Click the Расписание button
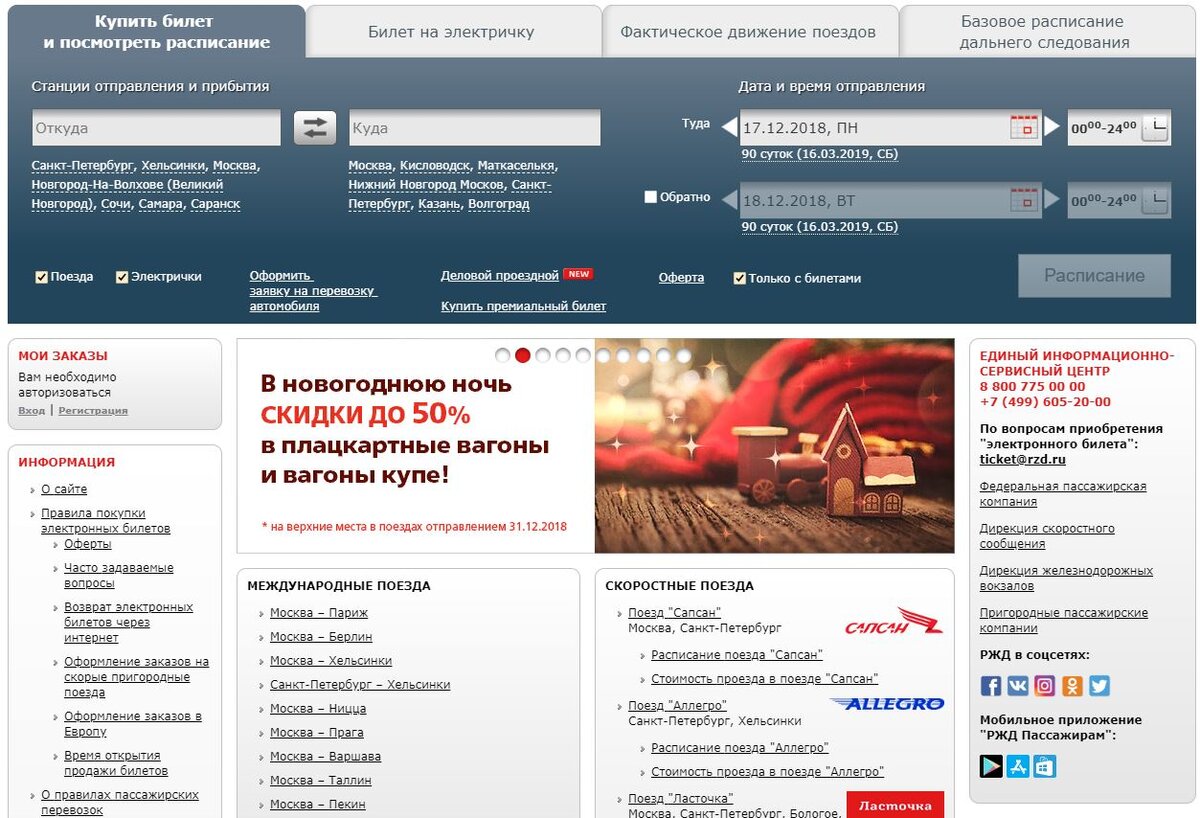1200x818 pixels. [1094, 276]
